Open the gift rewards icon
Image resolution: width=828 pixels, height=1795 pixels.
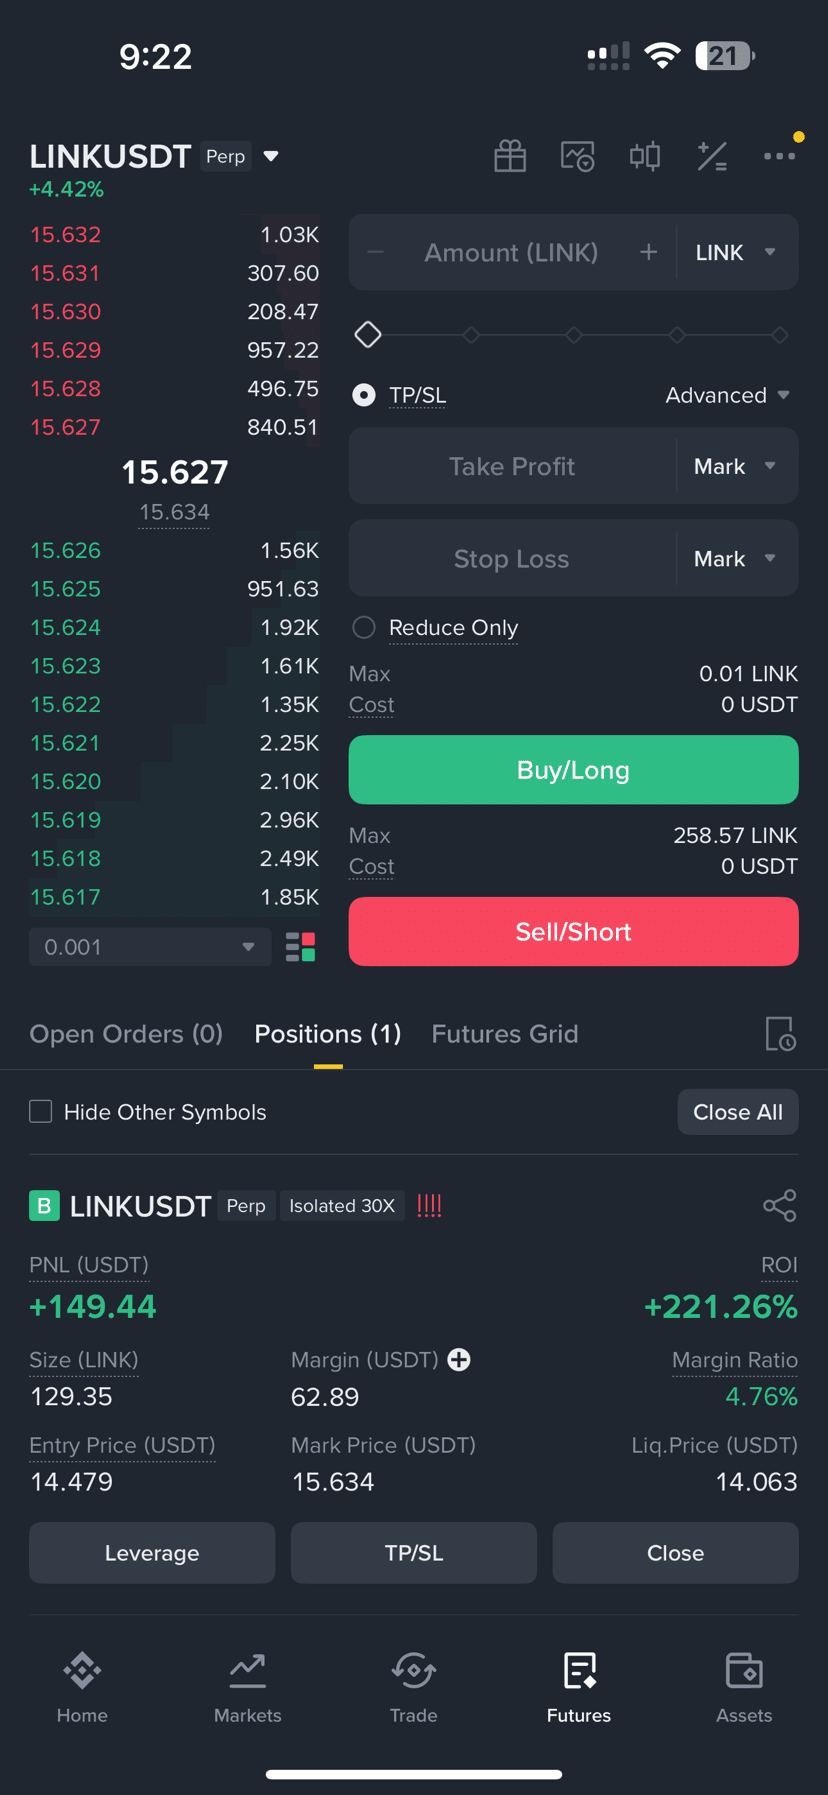pyautogui.click(x=510, y=156)
